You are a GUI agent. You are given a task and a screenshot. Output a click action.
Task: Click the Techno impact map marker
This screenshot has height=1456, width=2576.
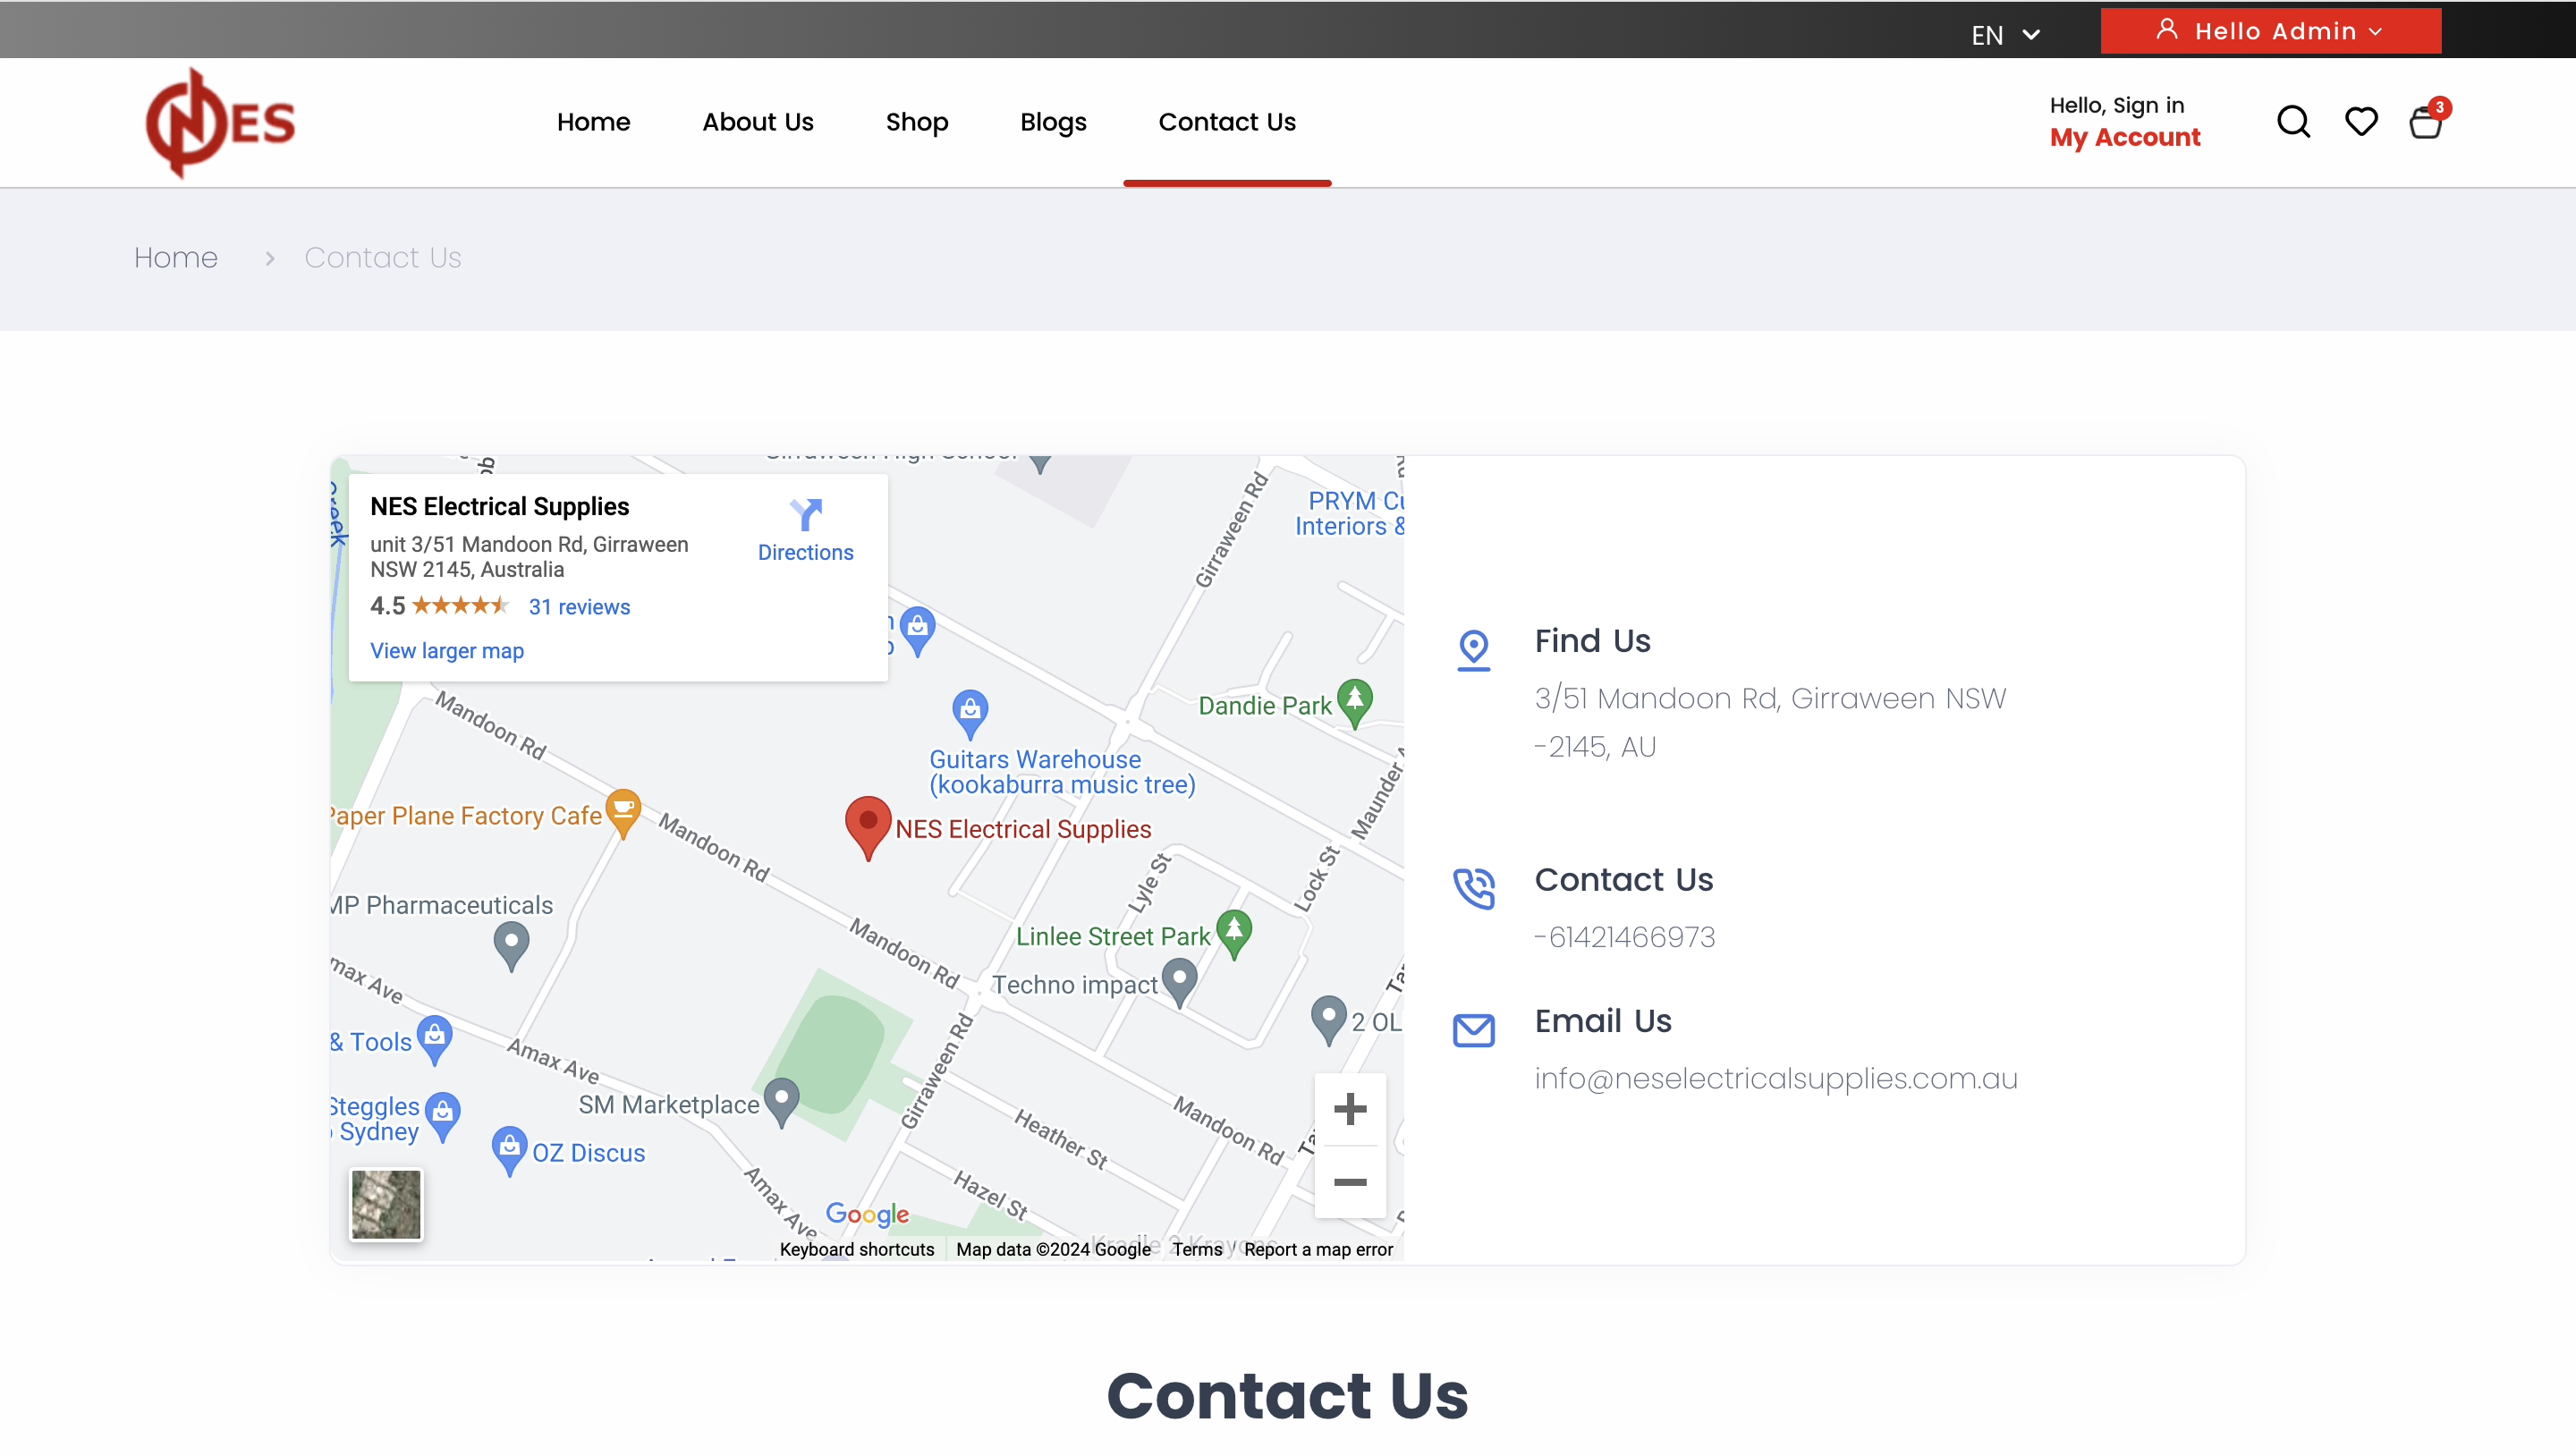click(1179, 983)
